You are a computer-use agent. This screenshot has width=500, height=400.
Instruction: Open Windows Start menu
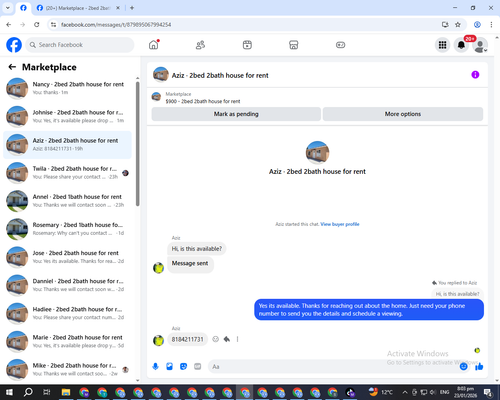tap(9, 392)
